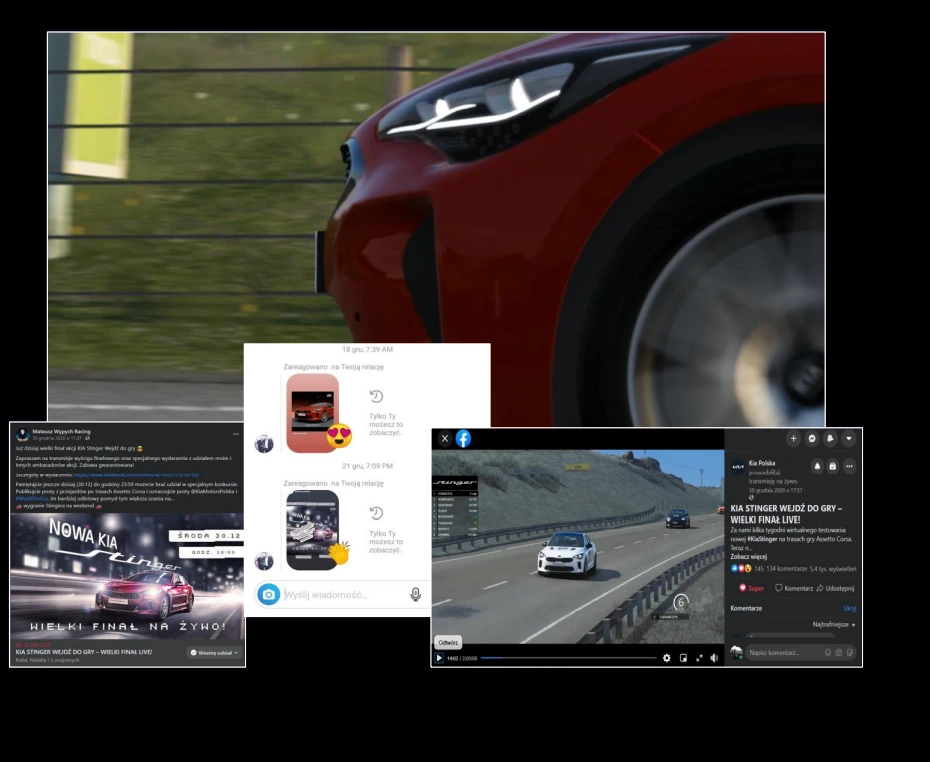This screenshot has width=930, height=762.
Task: Toggle the bell notifications for Kia Polska post
Action: [x=817, y=466]
